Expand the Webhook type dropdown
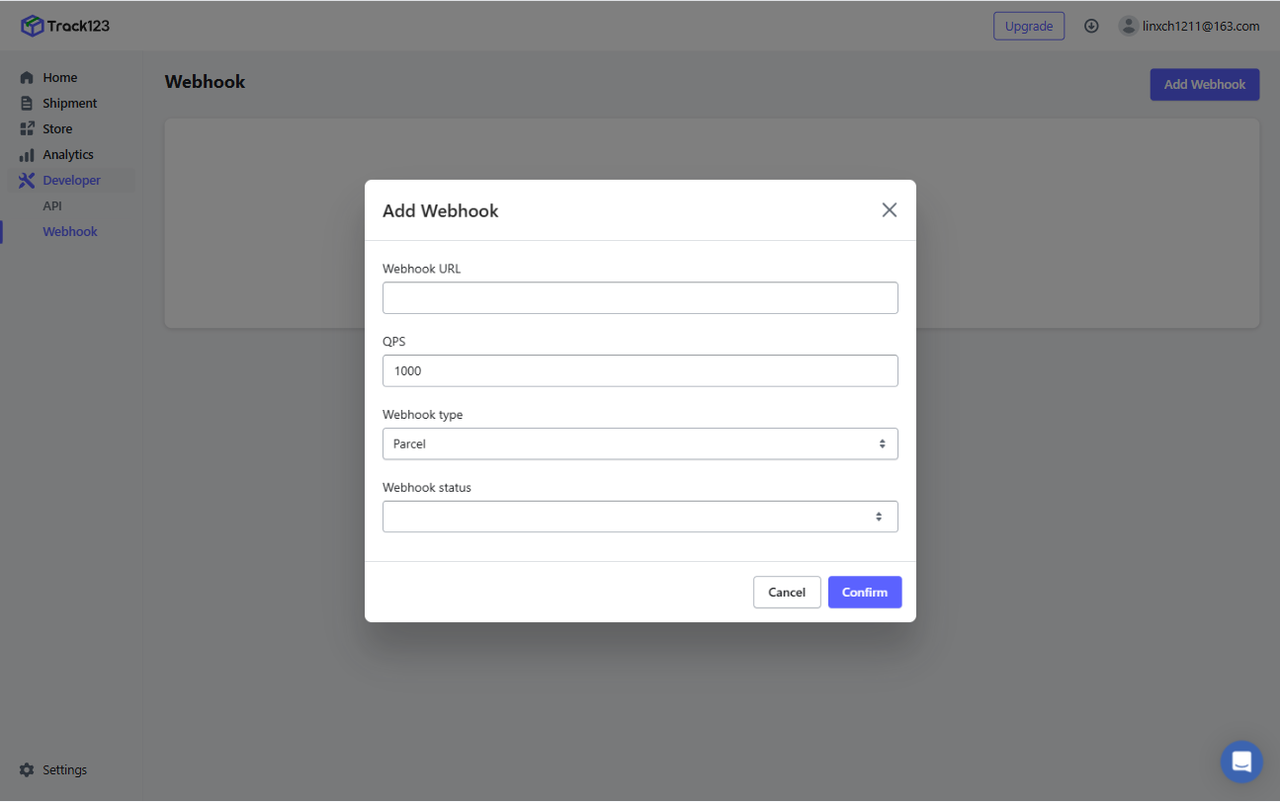Screen dimensions: 1280x802 640,444
